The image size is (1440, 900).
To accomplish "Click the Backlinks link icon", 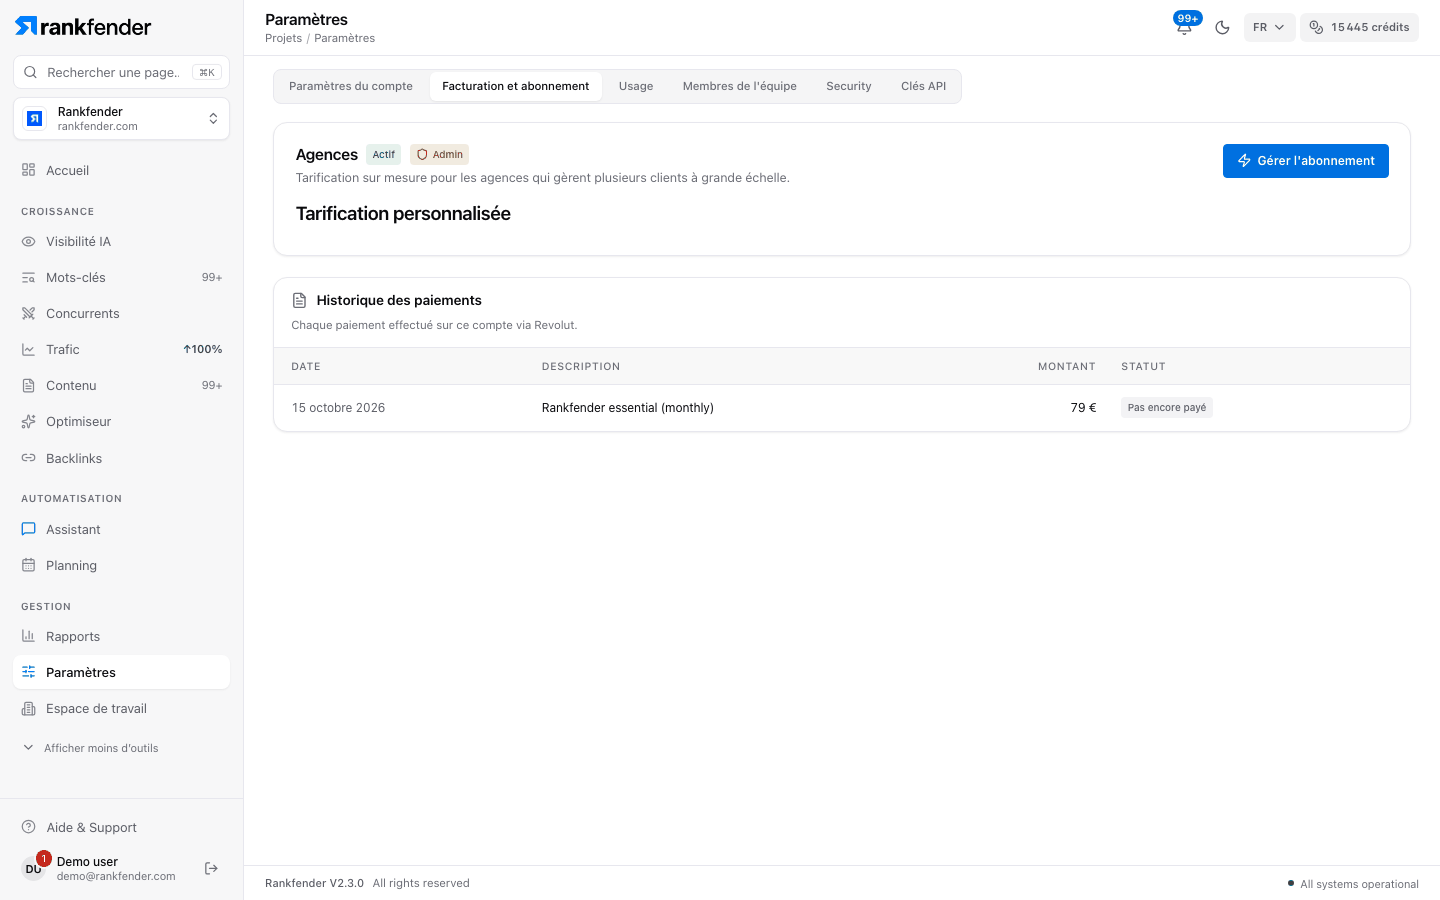I will 28,458.
